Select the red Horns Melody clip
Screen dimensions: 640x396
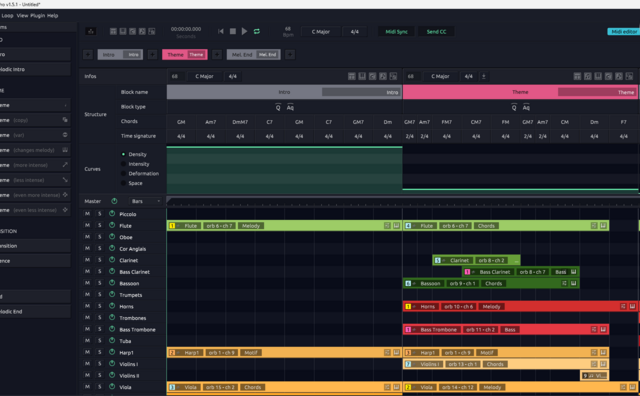[521, 306]
